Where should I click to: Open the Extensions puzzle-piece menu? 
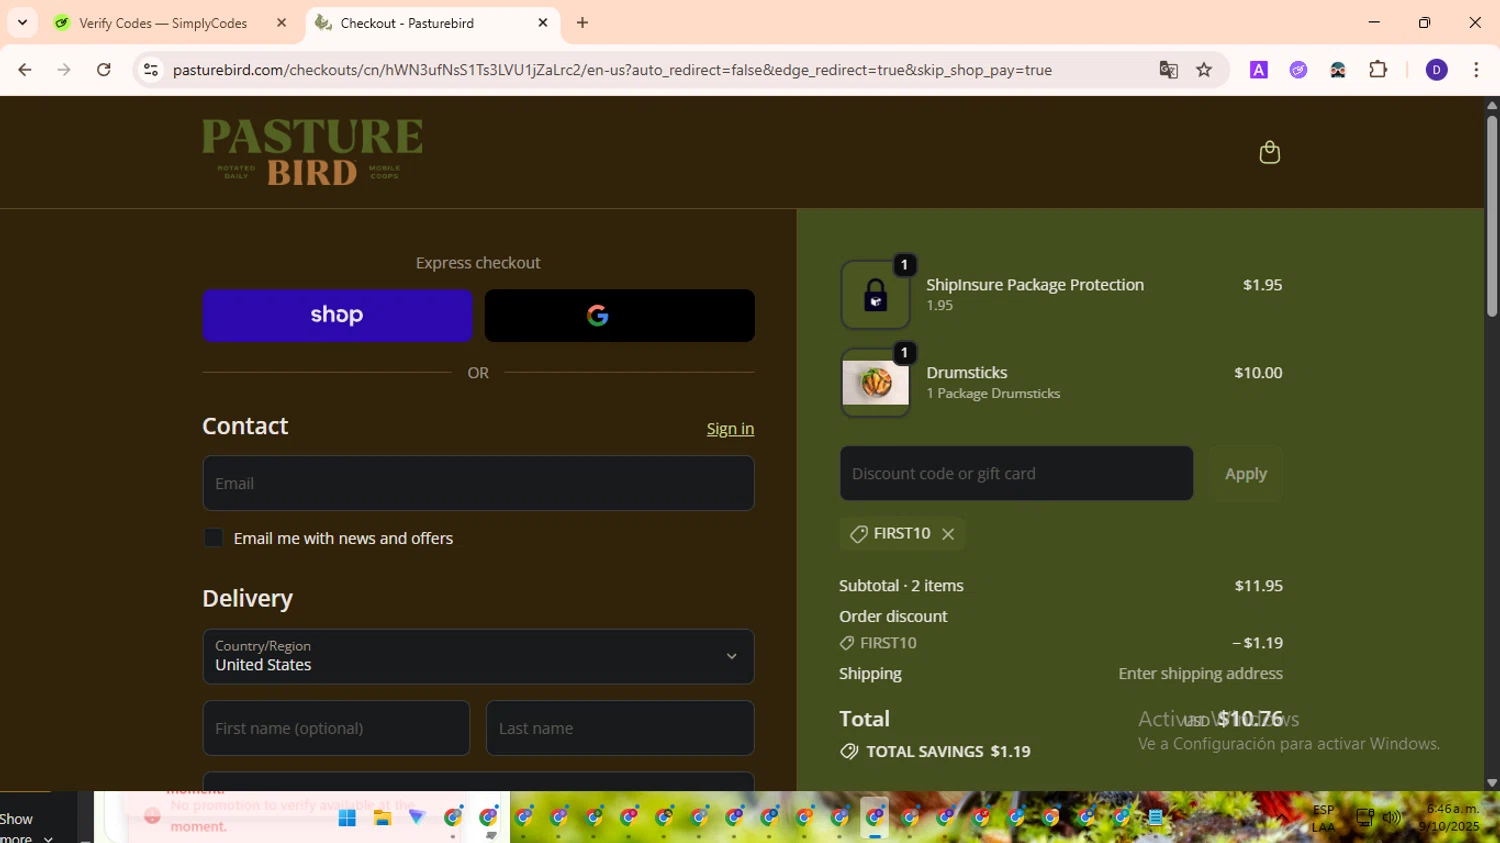[1378, 70]
